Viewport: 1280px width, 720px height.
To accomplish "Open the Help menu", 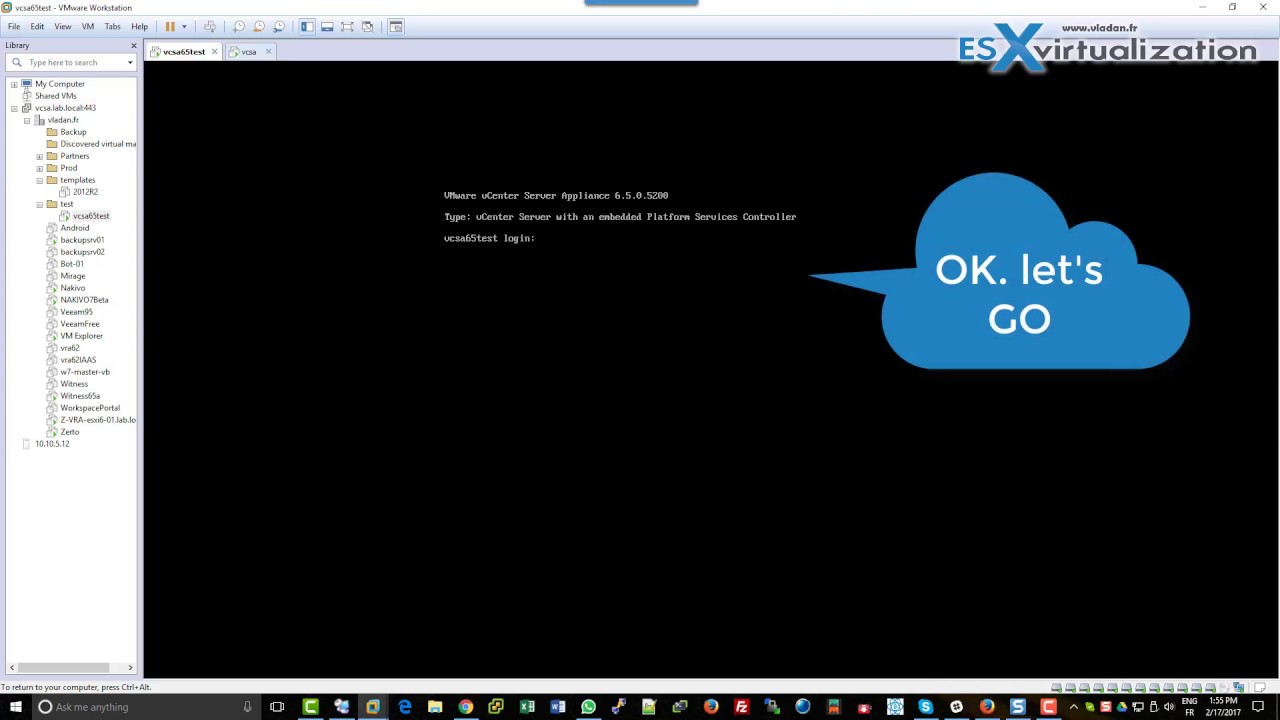I will [x=139, y=27].
